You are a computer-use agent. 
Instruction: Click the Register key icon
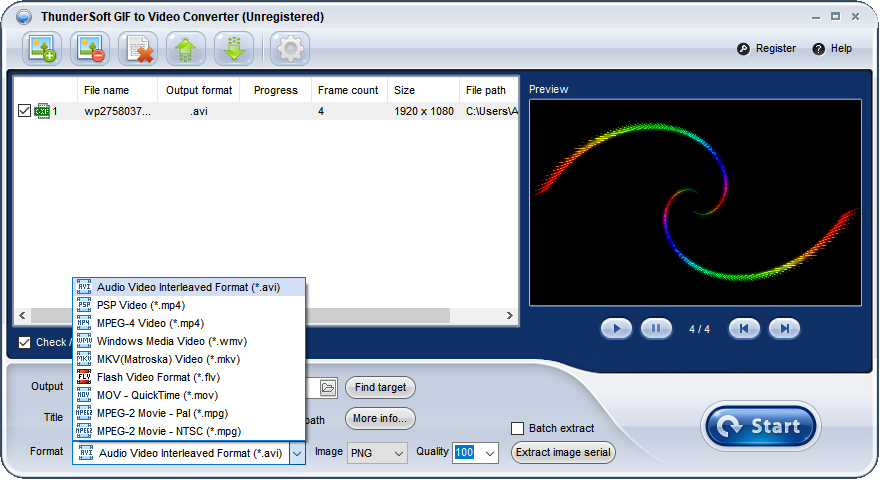click(x=744, y=49)
